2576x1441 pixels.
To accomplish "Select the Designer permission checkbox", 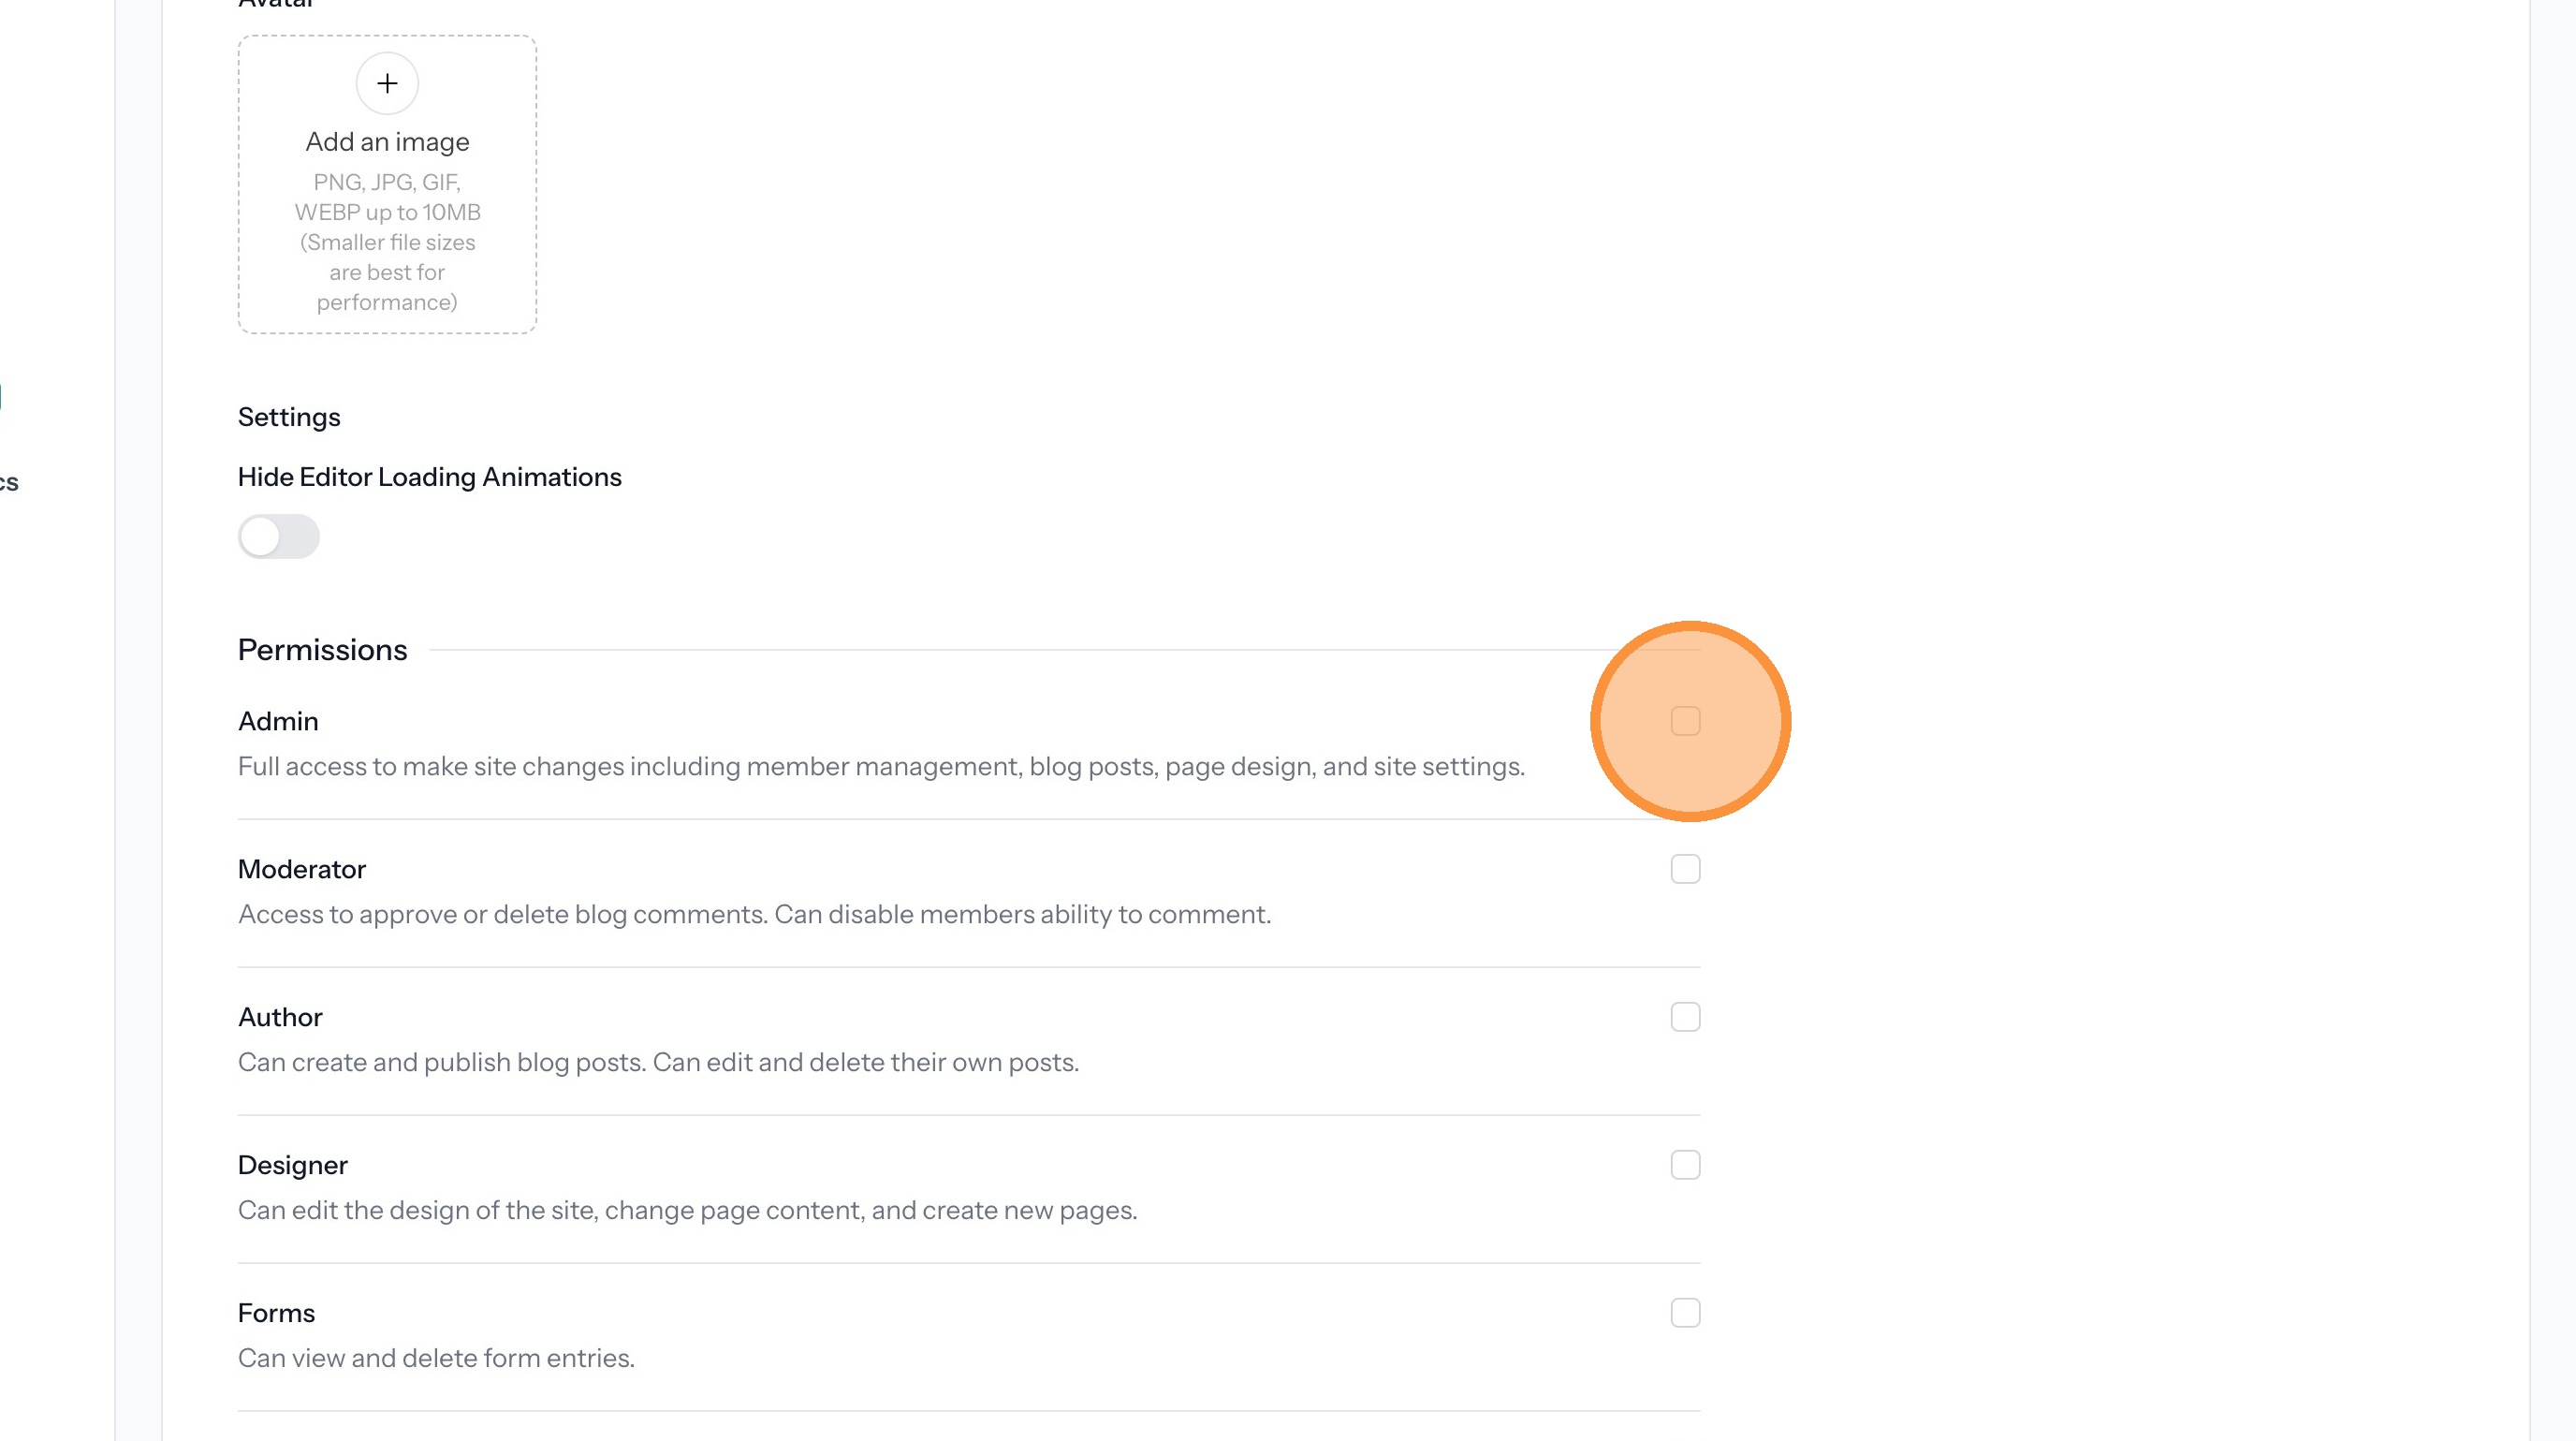I will tap(1685, 1165).
